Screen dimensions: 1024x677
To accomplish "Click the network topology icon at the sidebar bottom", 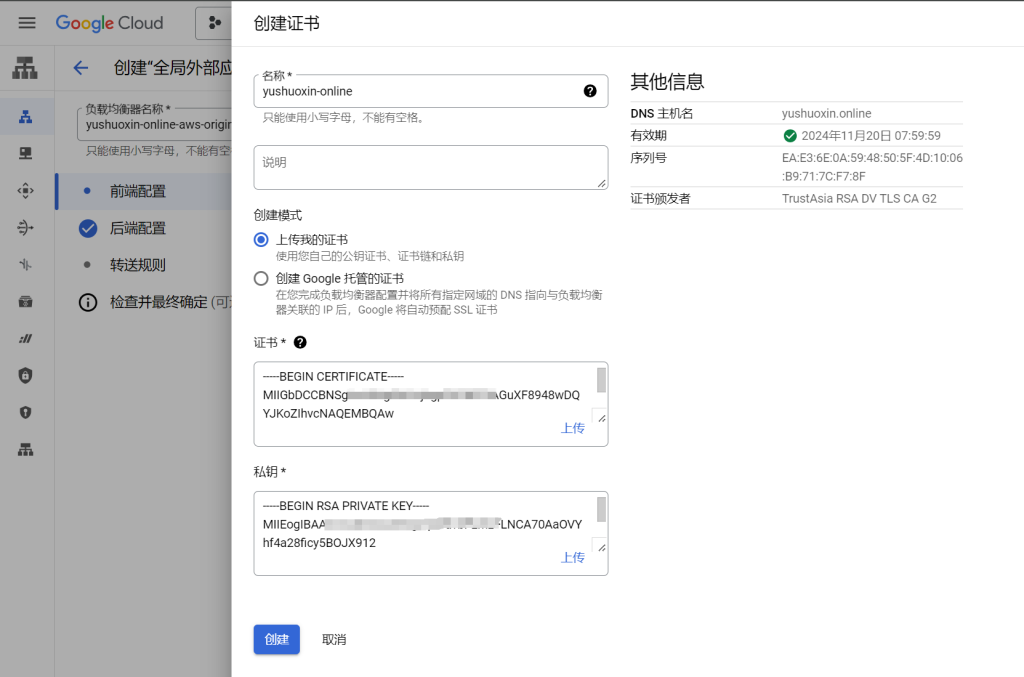I will coord(26,449).
